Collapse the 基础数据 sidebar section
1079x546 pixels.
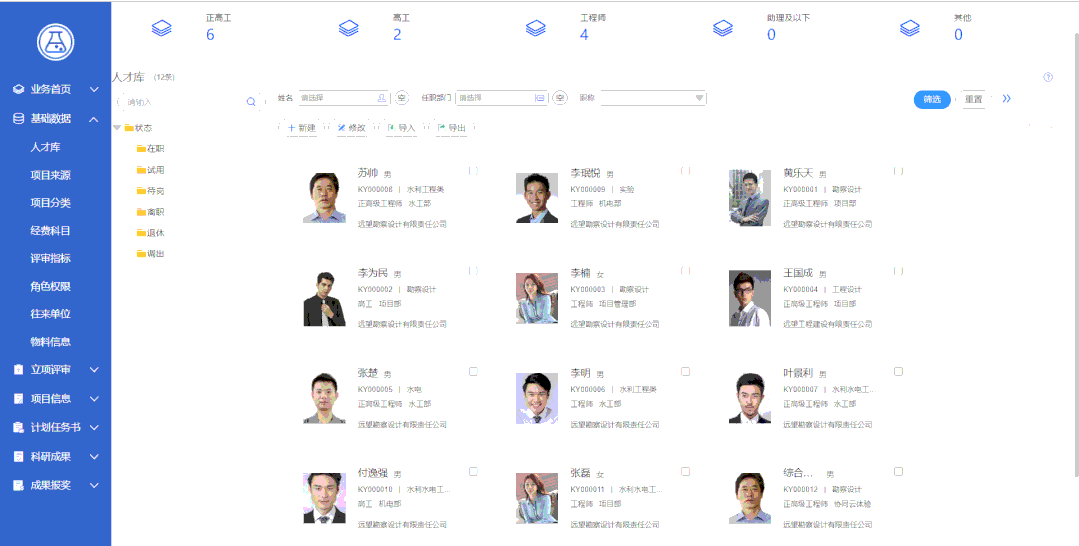coord(94,119)
